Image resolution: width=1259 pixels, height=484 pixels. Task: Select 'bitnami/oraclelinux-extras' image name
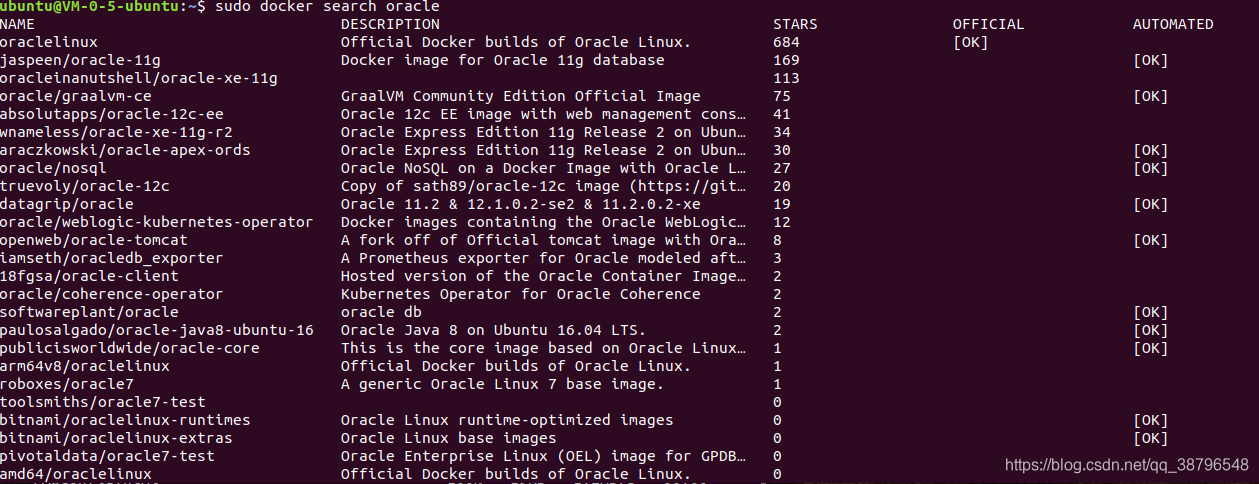pyautogui.click(x=116, y=438)
